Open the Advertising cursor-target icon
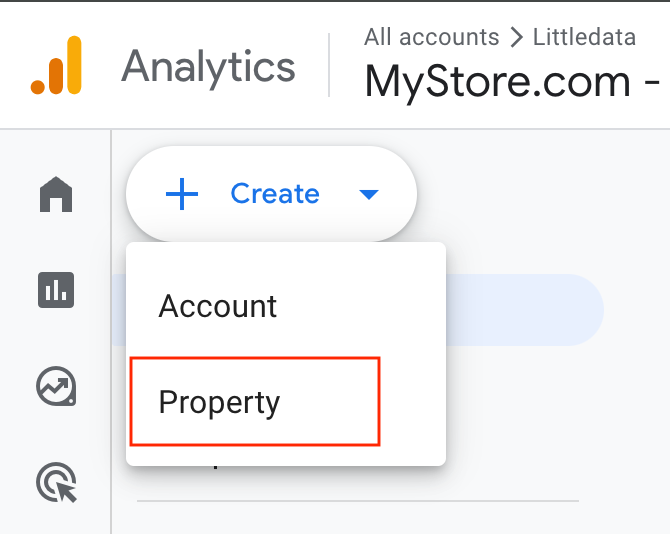 56,482
